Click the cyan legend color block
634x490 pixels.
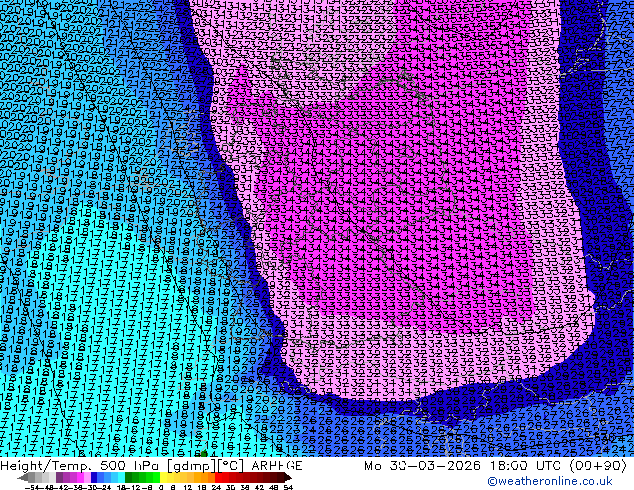click(121, 478)
